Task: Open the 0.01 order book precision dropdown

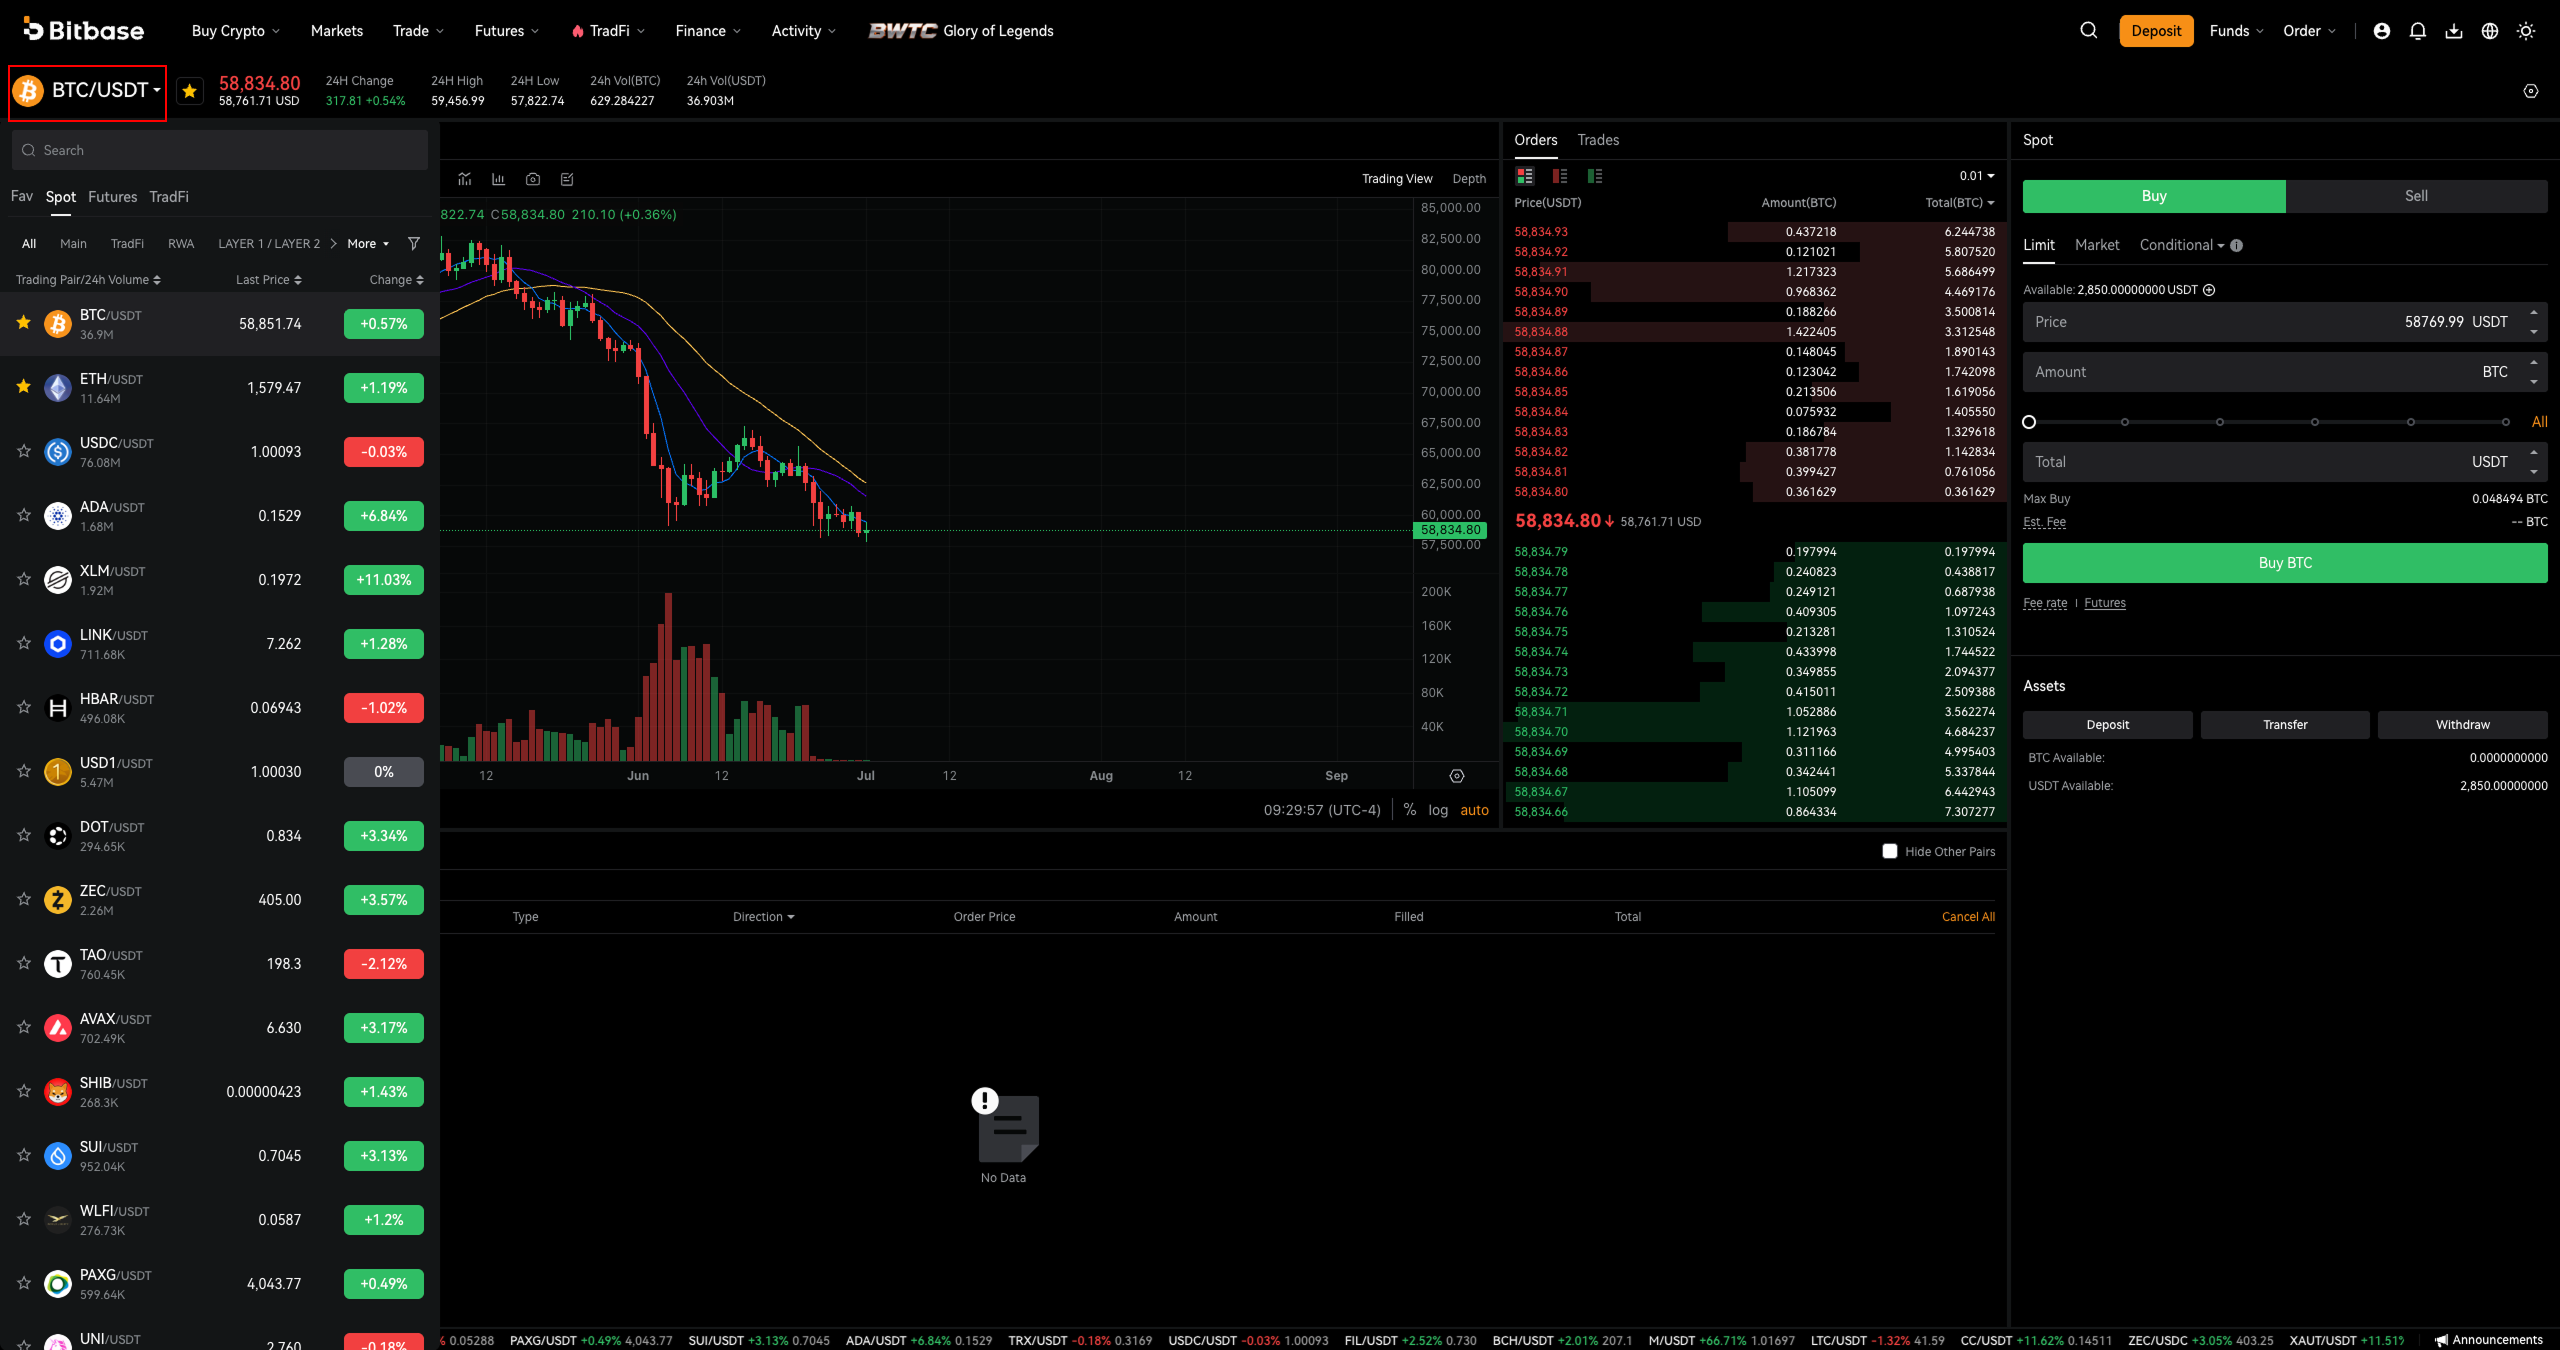Action: [1977, 176]
